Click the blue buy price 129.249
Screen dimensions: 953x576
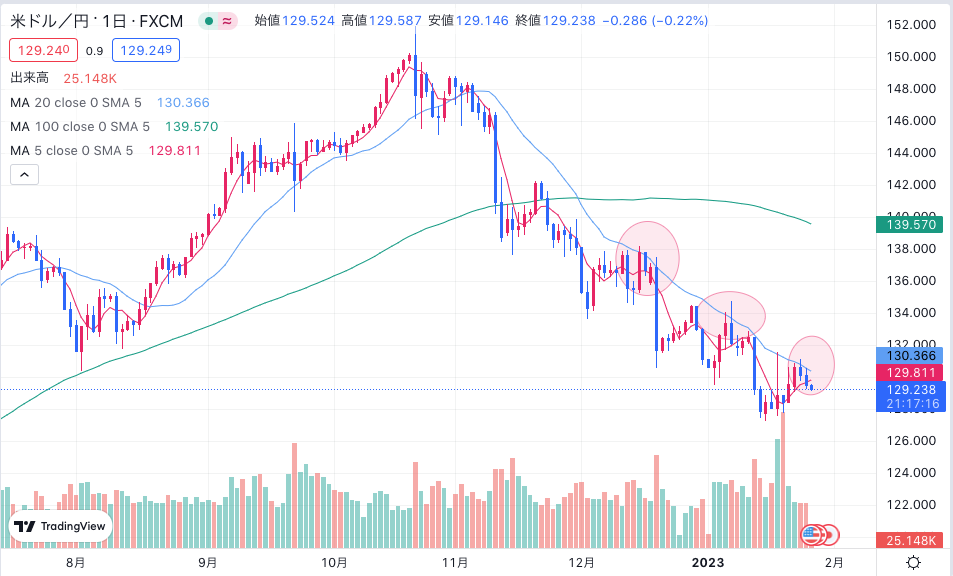[145, 50]
